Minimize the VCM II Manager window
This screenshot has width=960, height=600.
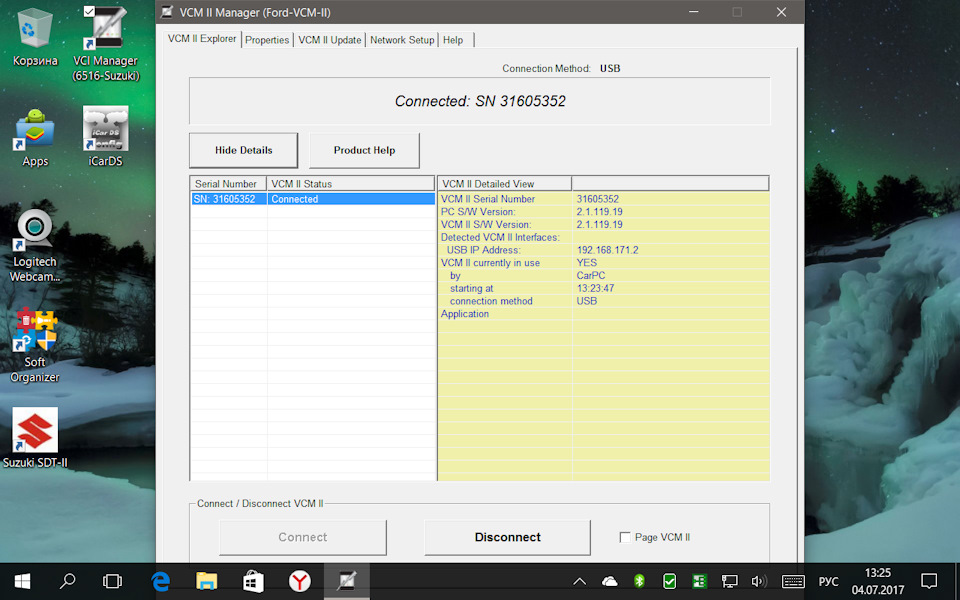click(x=693, y=12)
